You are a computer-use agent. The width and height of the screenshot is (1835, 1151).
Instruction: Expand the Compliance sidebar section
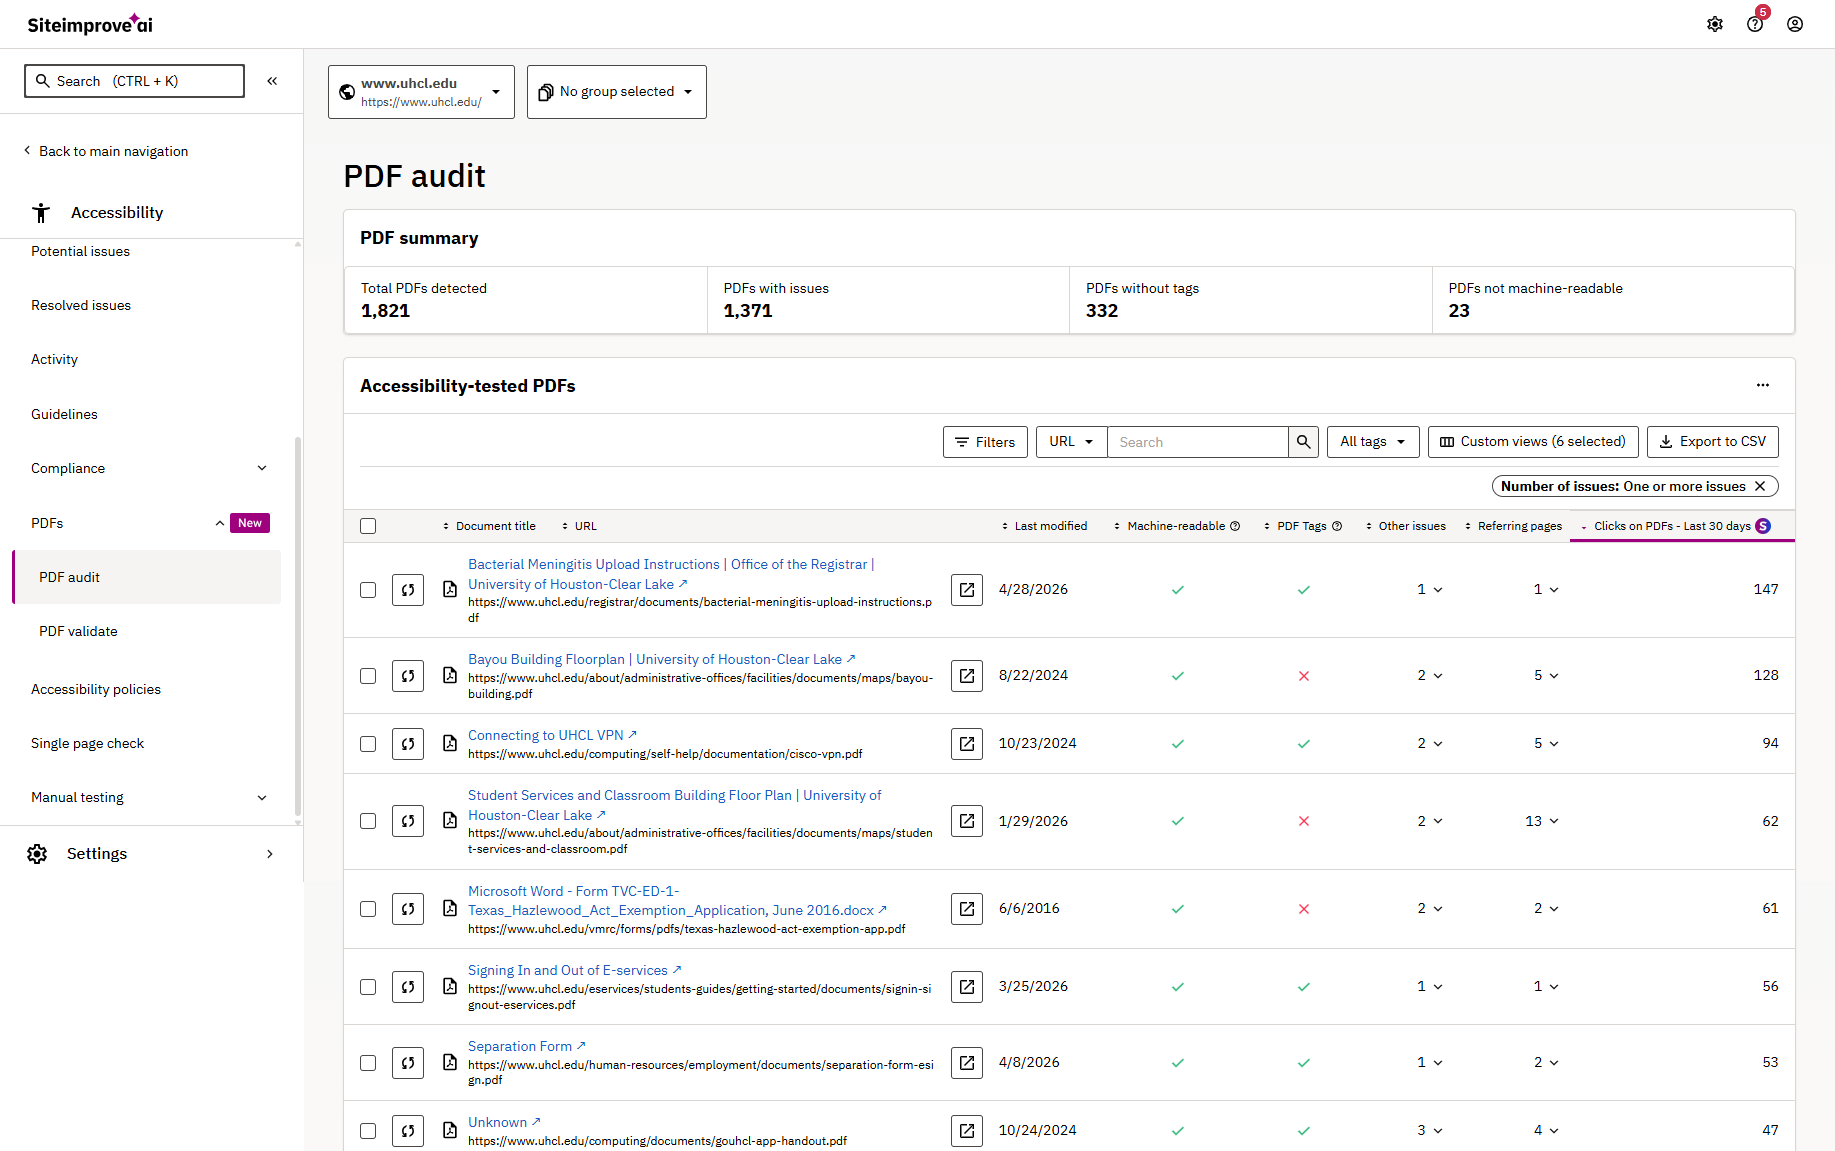click(x=262, y=468)
